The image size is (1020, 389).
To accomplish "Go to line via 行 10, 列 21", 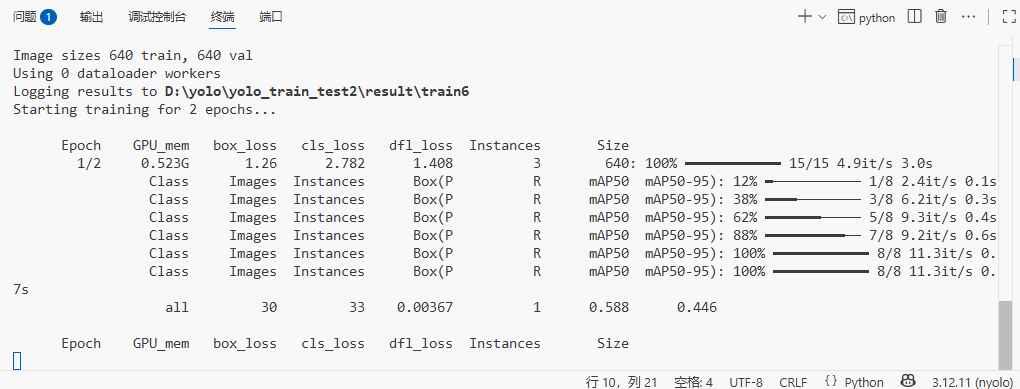I will 621,382.
